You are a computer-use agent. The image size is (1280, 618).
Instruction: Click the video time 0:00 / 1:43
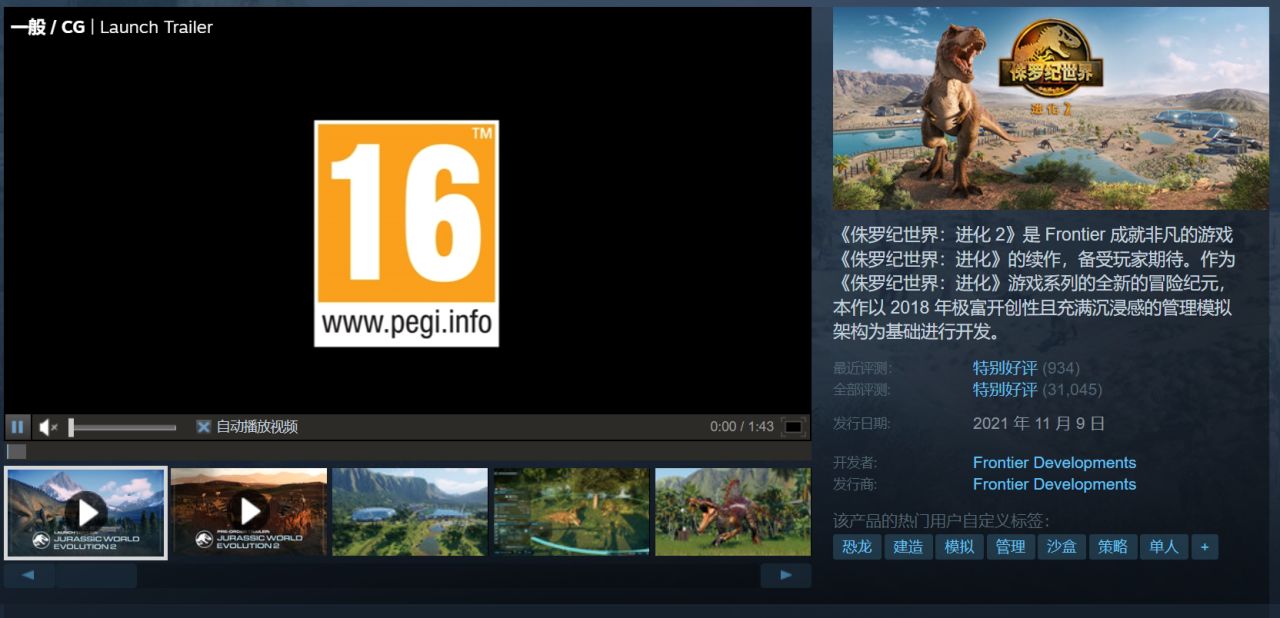742,427
